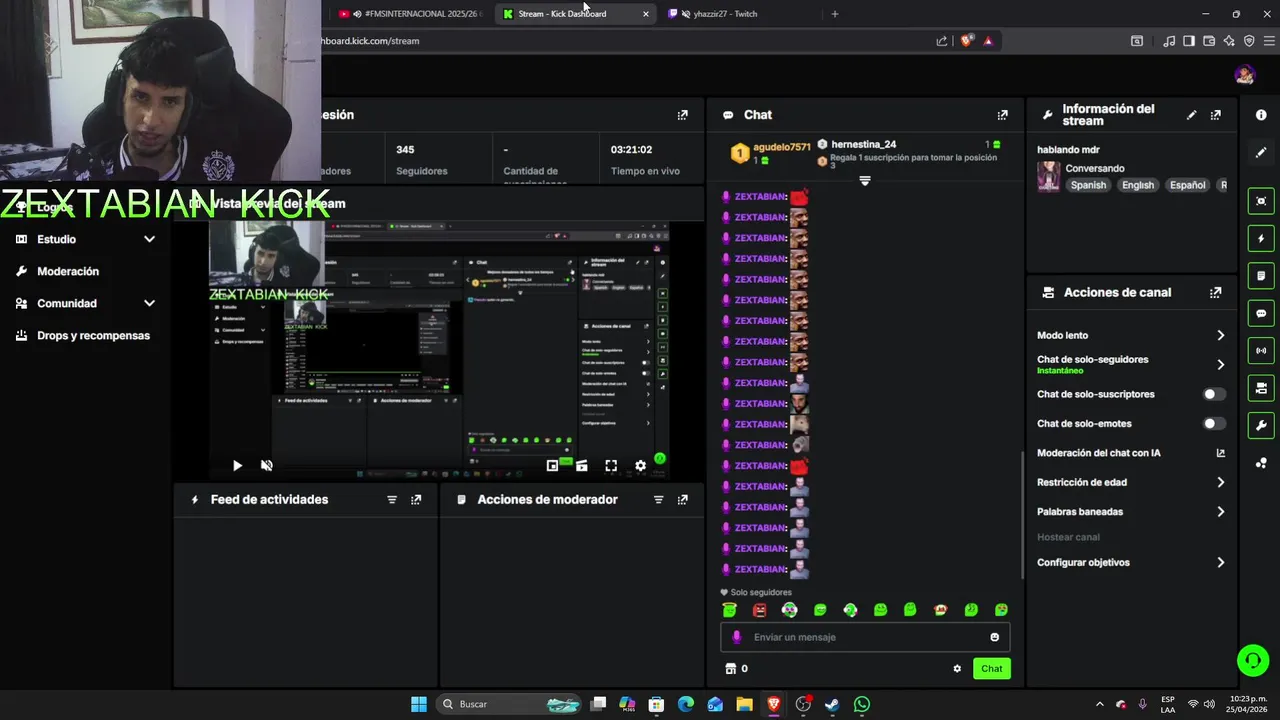
Task: Open Steam from the taskbar
Action: tap(832, 705)
